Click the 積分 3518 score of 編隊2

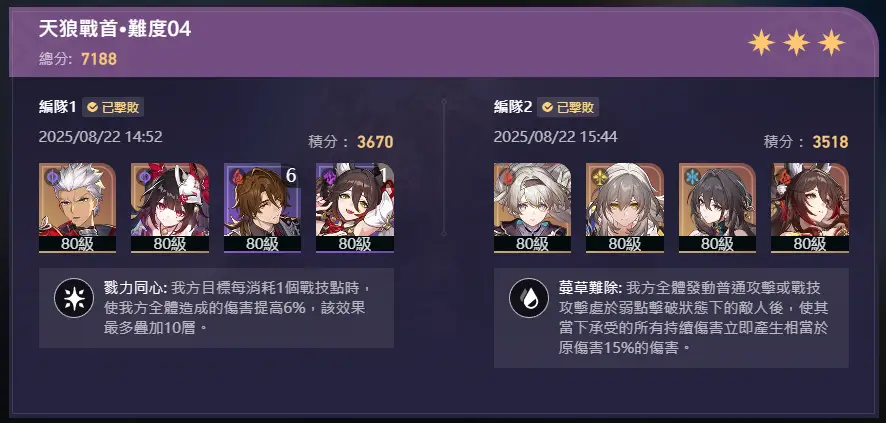coord(806,142)
